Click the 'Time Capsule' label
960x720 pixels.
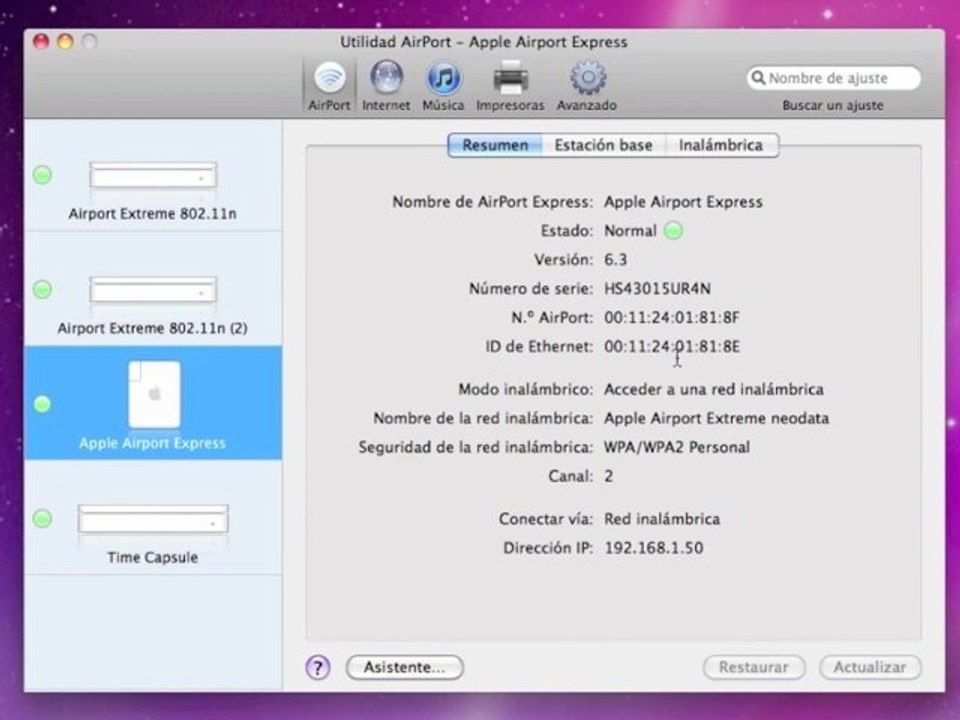[x=152, y=558]
